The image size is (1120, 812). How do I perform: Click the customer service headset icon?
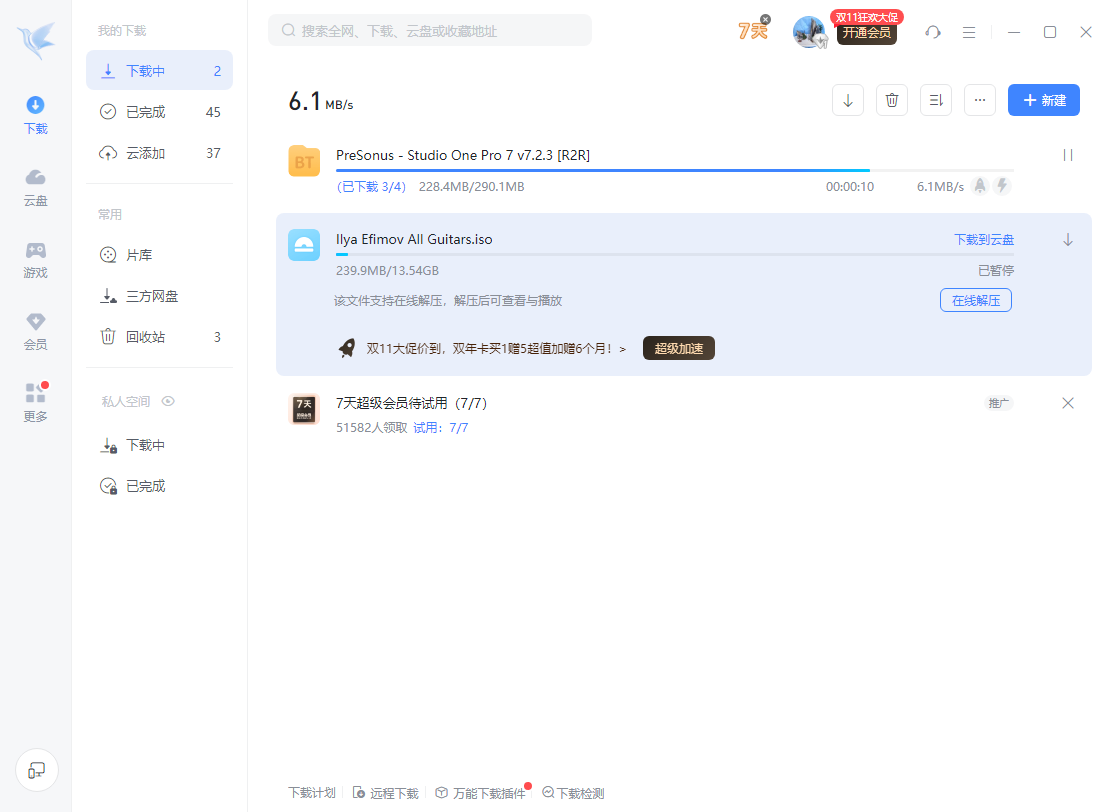click(933, 32)
